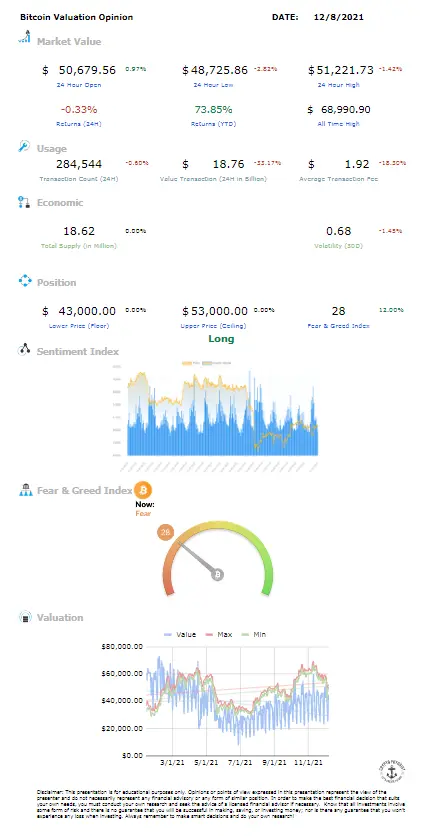Click the Valuation line chart plot area
The height and width of the screenshot is (838, 426).
(x=237, y=701)
